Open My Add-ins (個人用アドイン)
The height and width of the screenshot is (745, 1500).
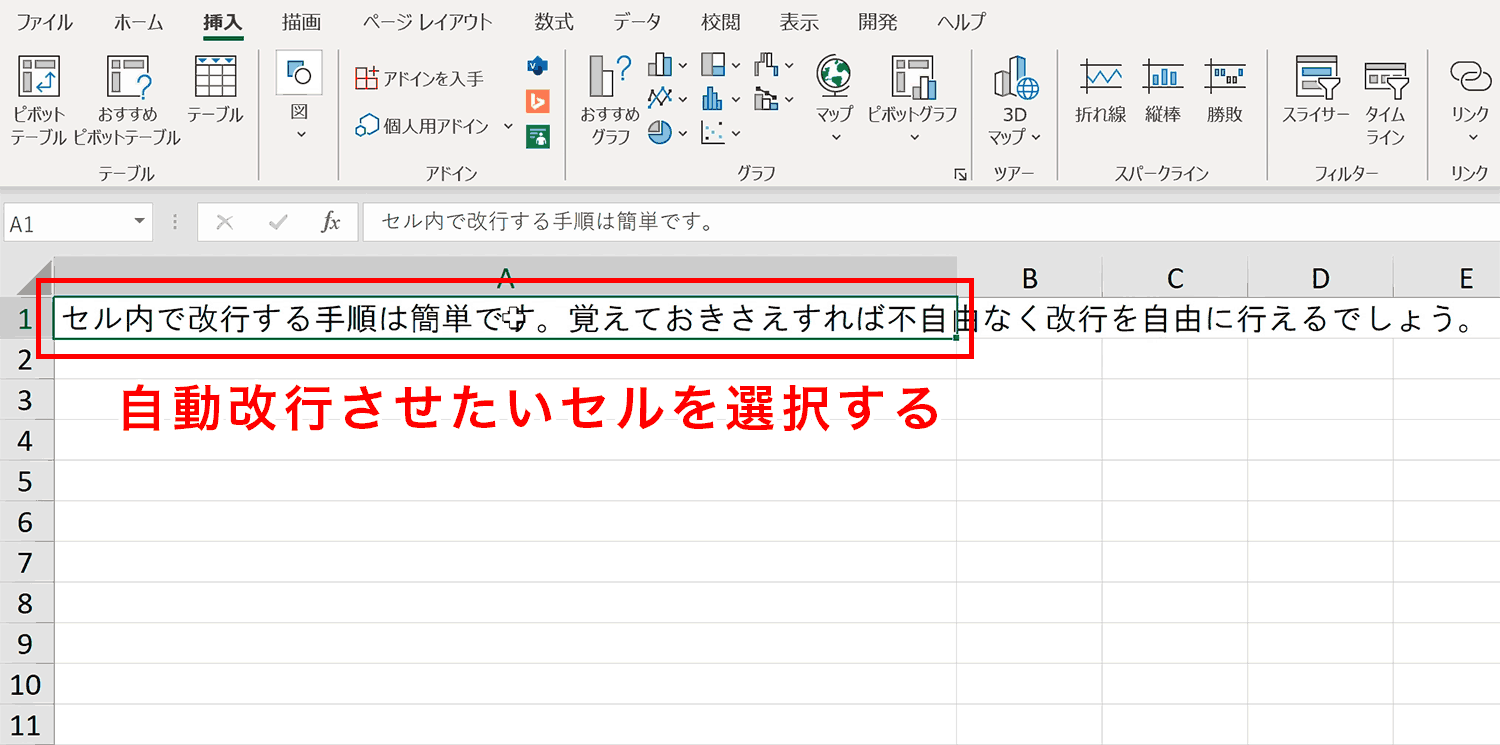click(x=424, y=126)
